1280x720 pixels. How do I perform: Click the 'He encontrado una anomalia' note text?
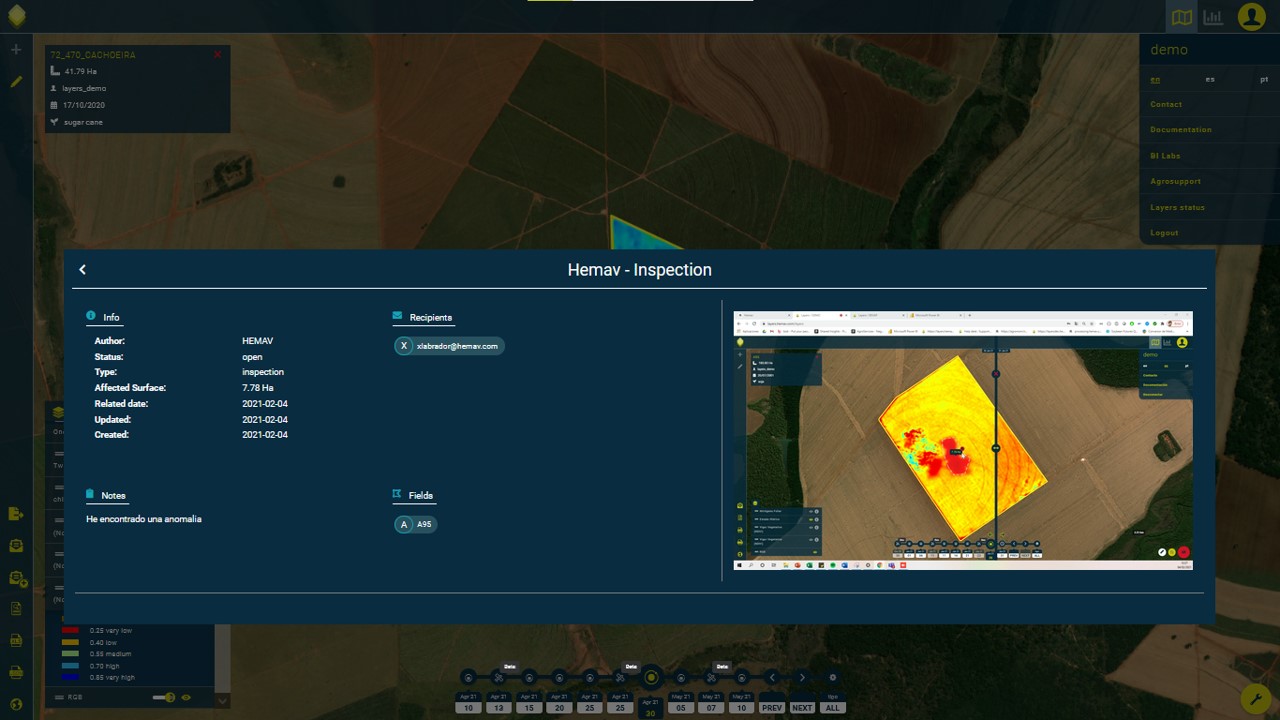point(144,520)
